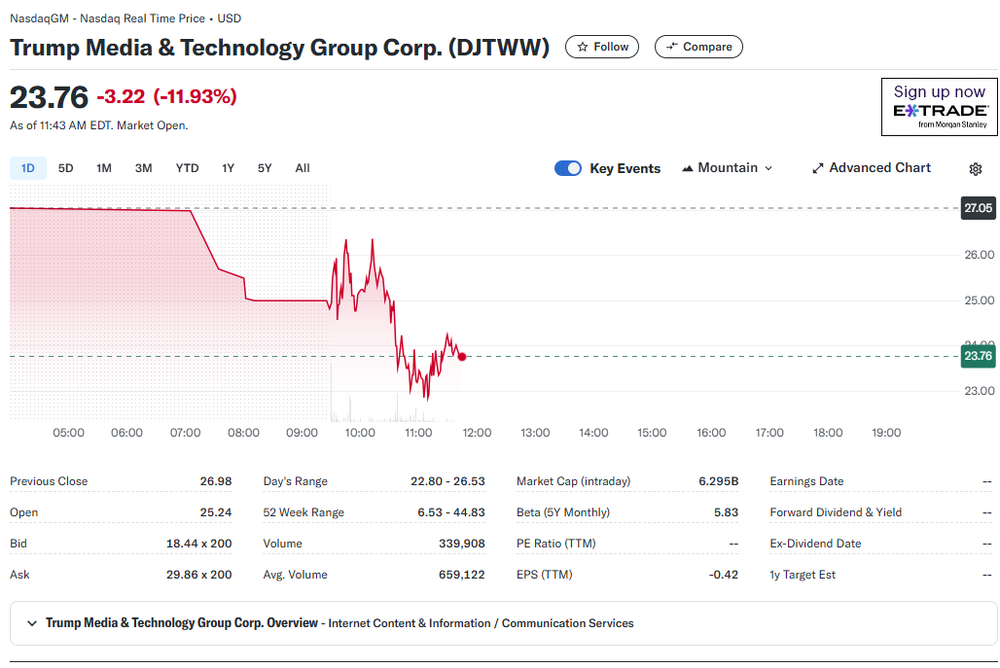
Task: Click the Compare button
Action: point(698,47)
